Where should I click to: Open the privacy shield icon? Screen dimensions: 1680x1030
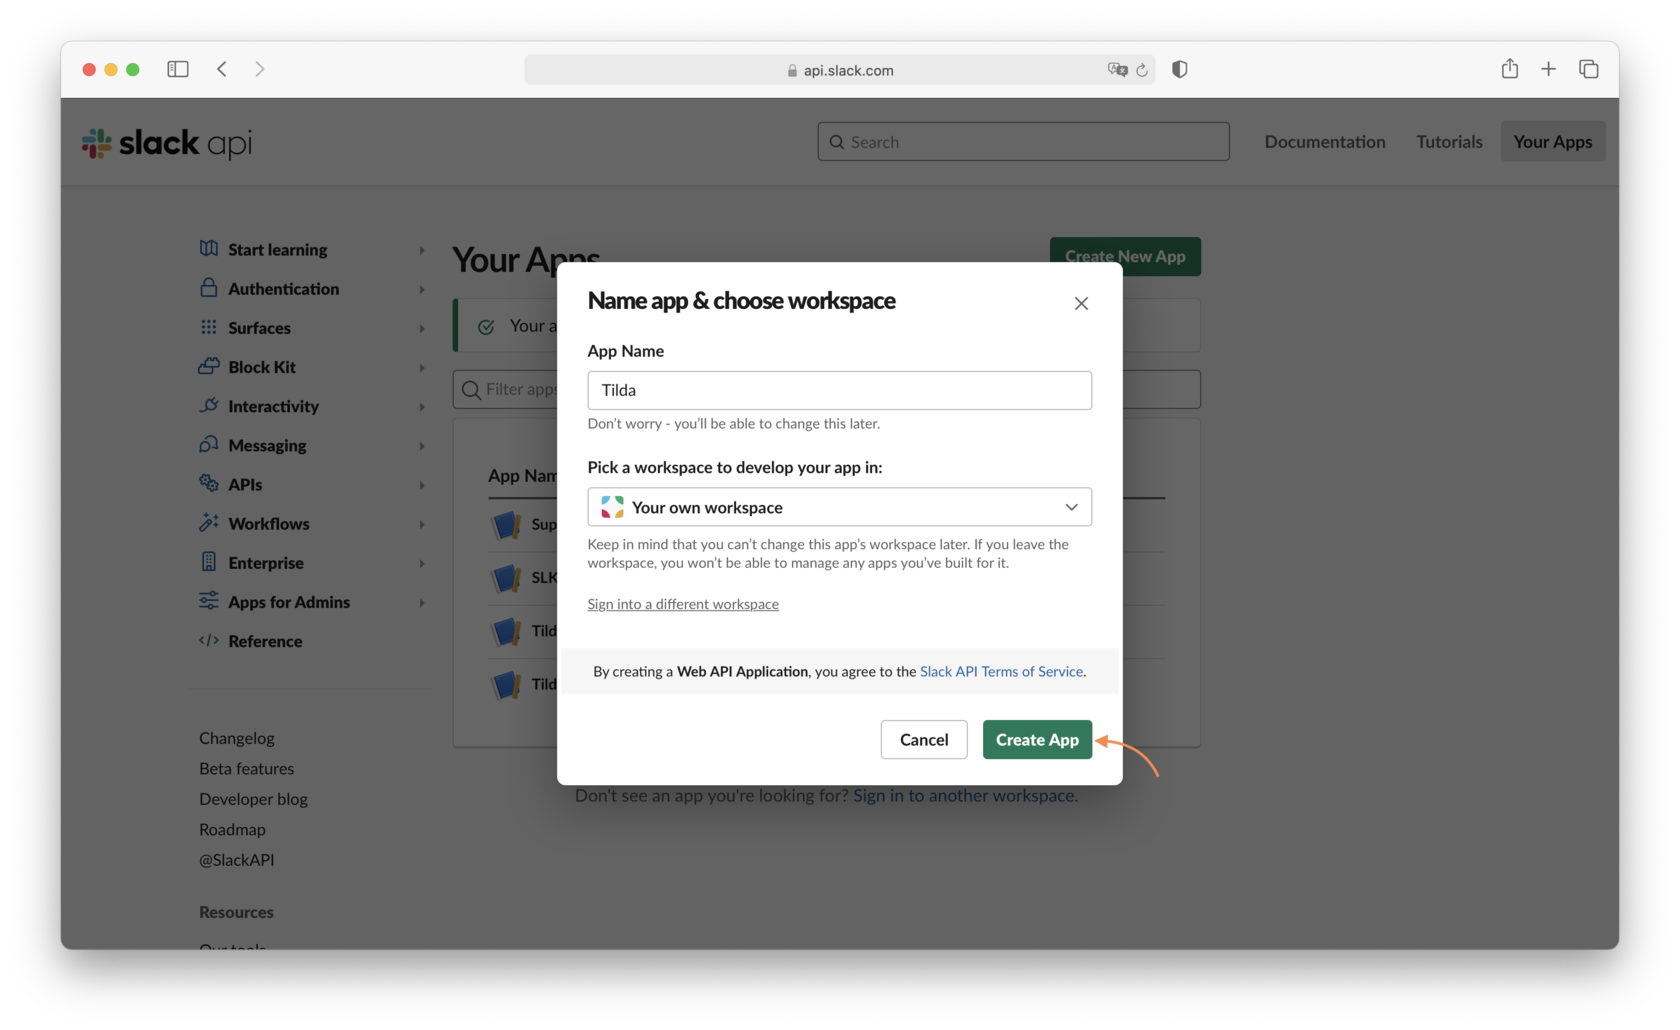pyautogui.click(x=1180, y=69)
